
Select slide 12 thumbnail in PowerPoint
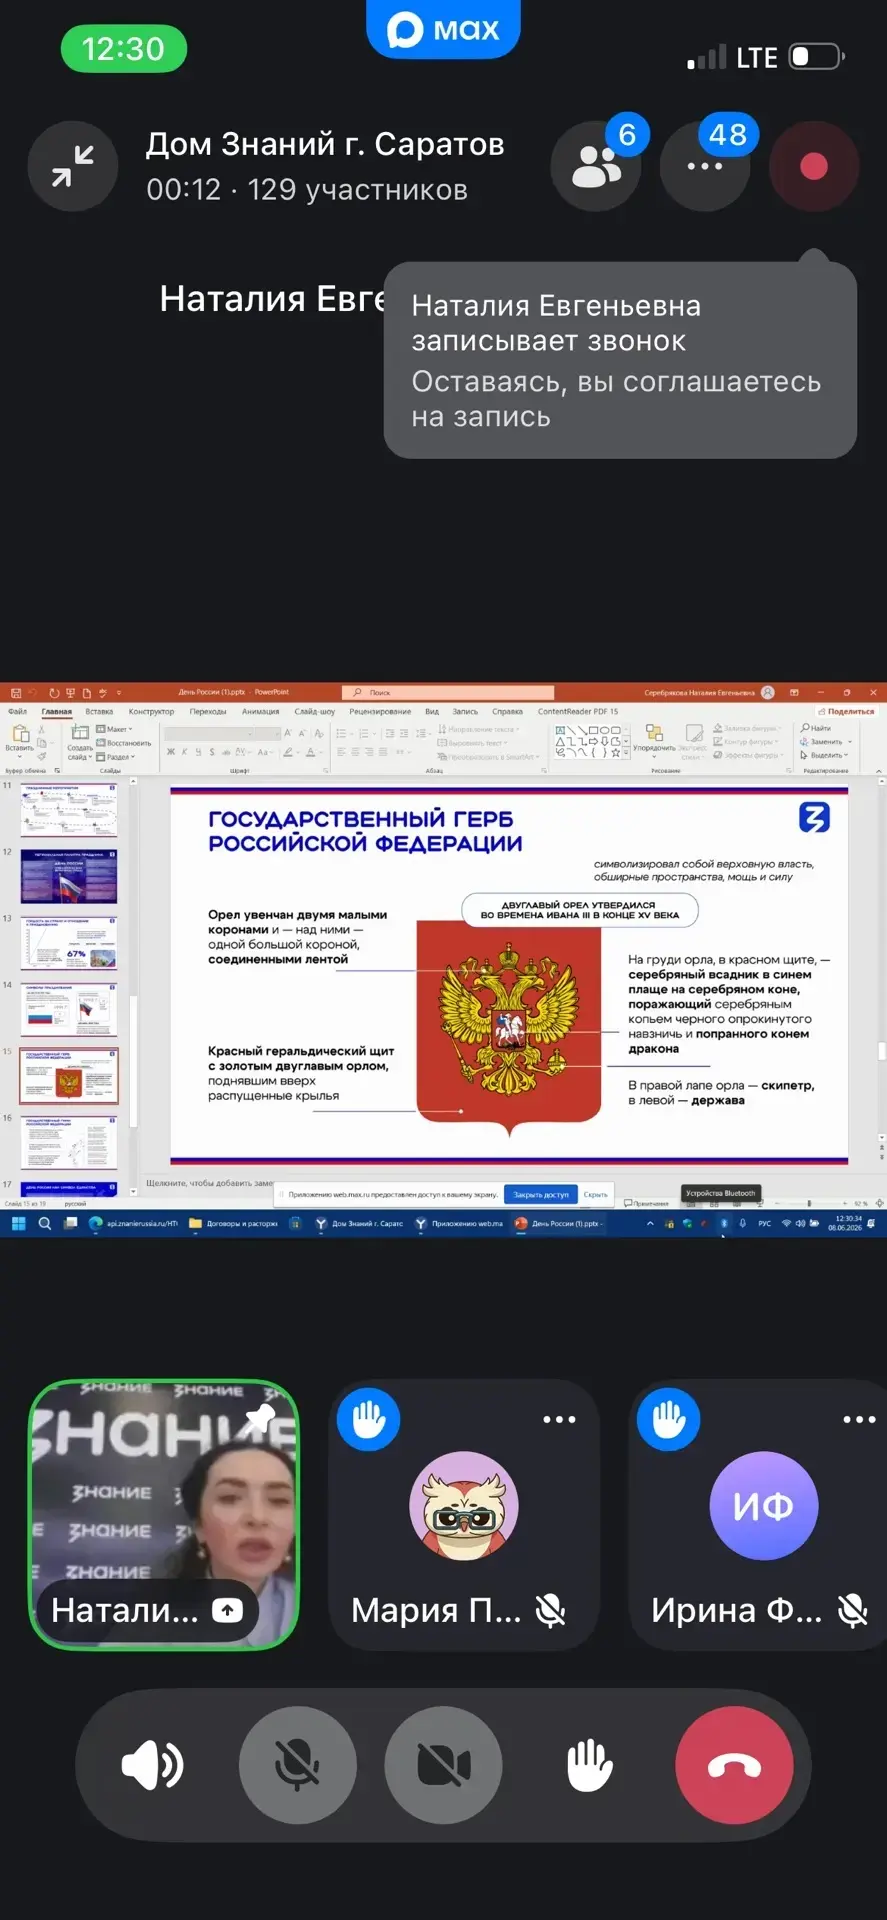[x=69, y=877]
